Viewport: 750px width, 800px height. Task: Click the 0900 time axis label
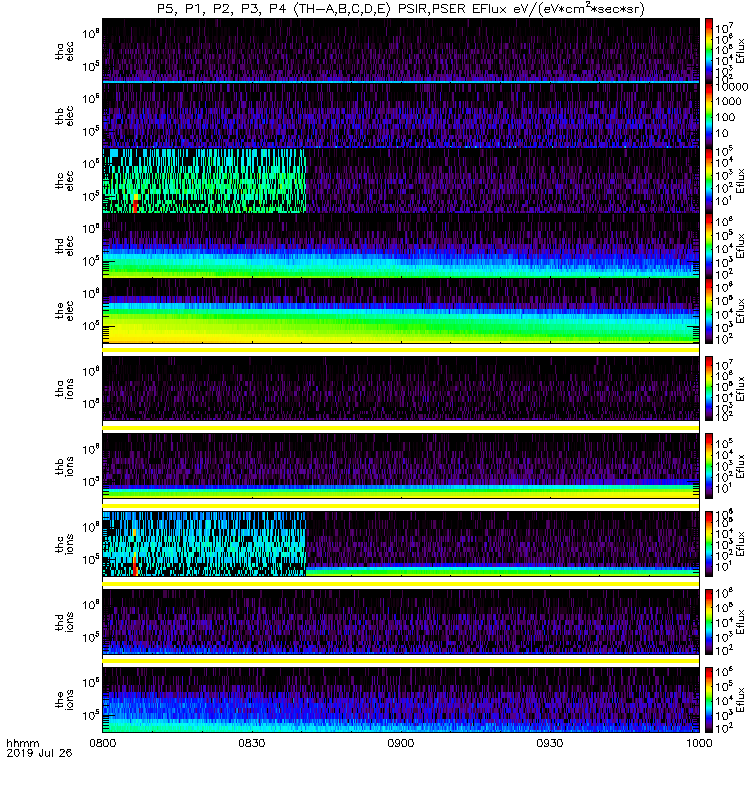tap(401, 743)
